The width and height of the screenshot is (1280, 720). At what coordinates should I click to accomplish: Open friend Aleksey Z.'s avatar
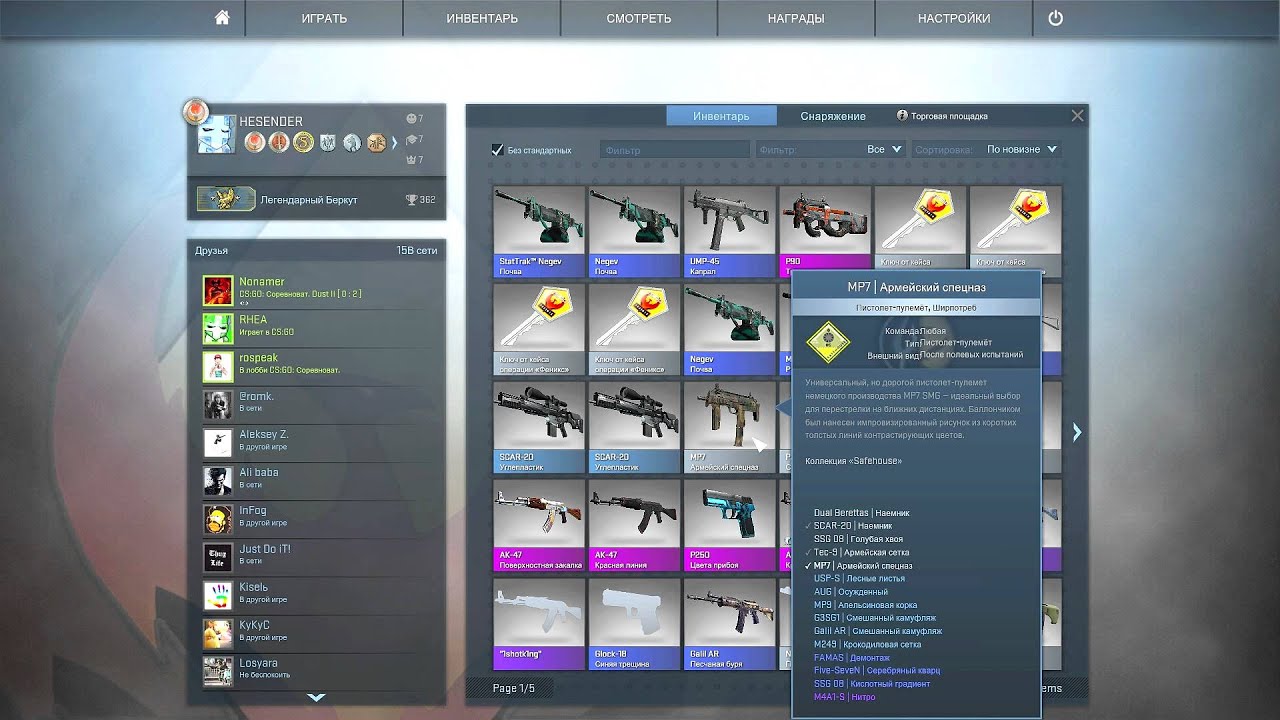pos(218,443)
